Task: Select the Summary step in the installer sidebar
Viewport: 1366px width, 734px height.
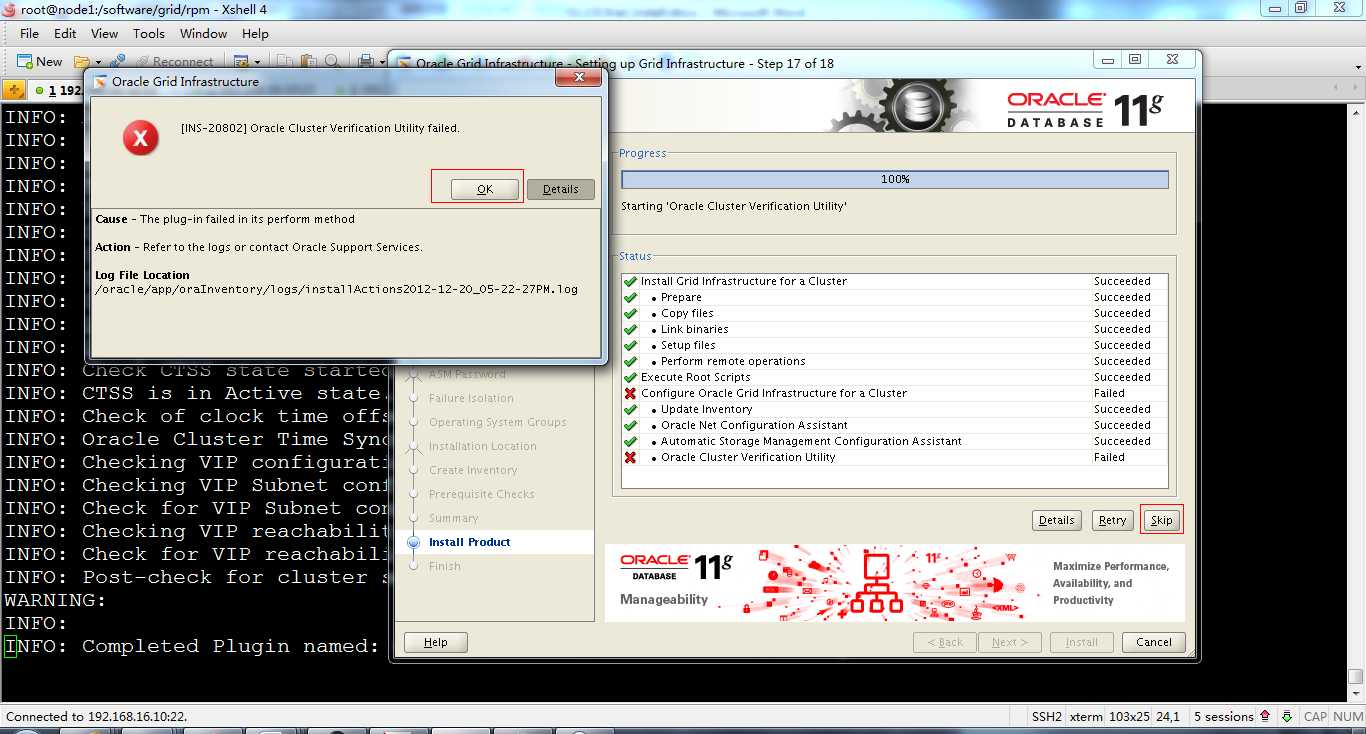Action: pyautogui.click(x=454, y=518)
